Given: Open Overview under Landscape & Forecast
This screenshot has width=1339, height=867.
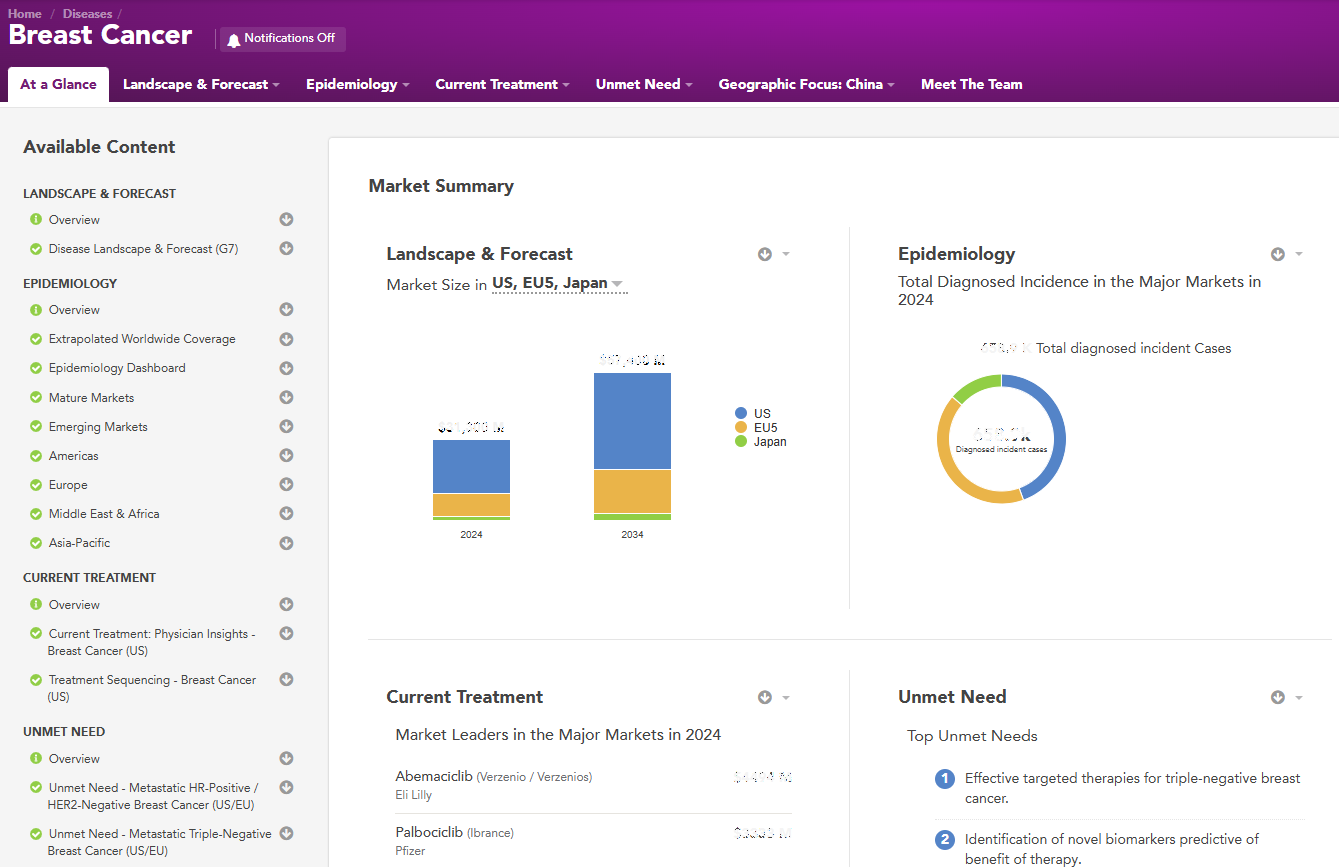Looking at the screenshot, I should point(74,220).
